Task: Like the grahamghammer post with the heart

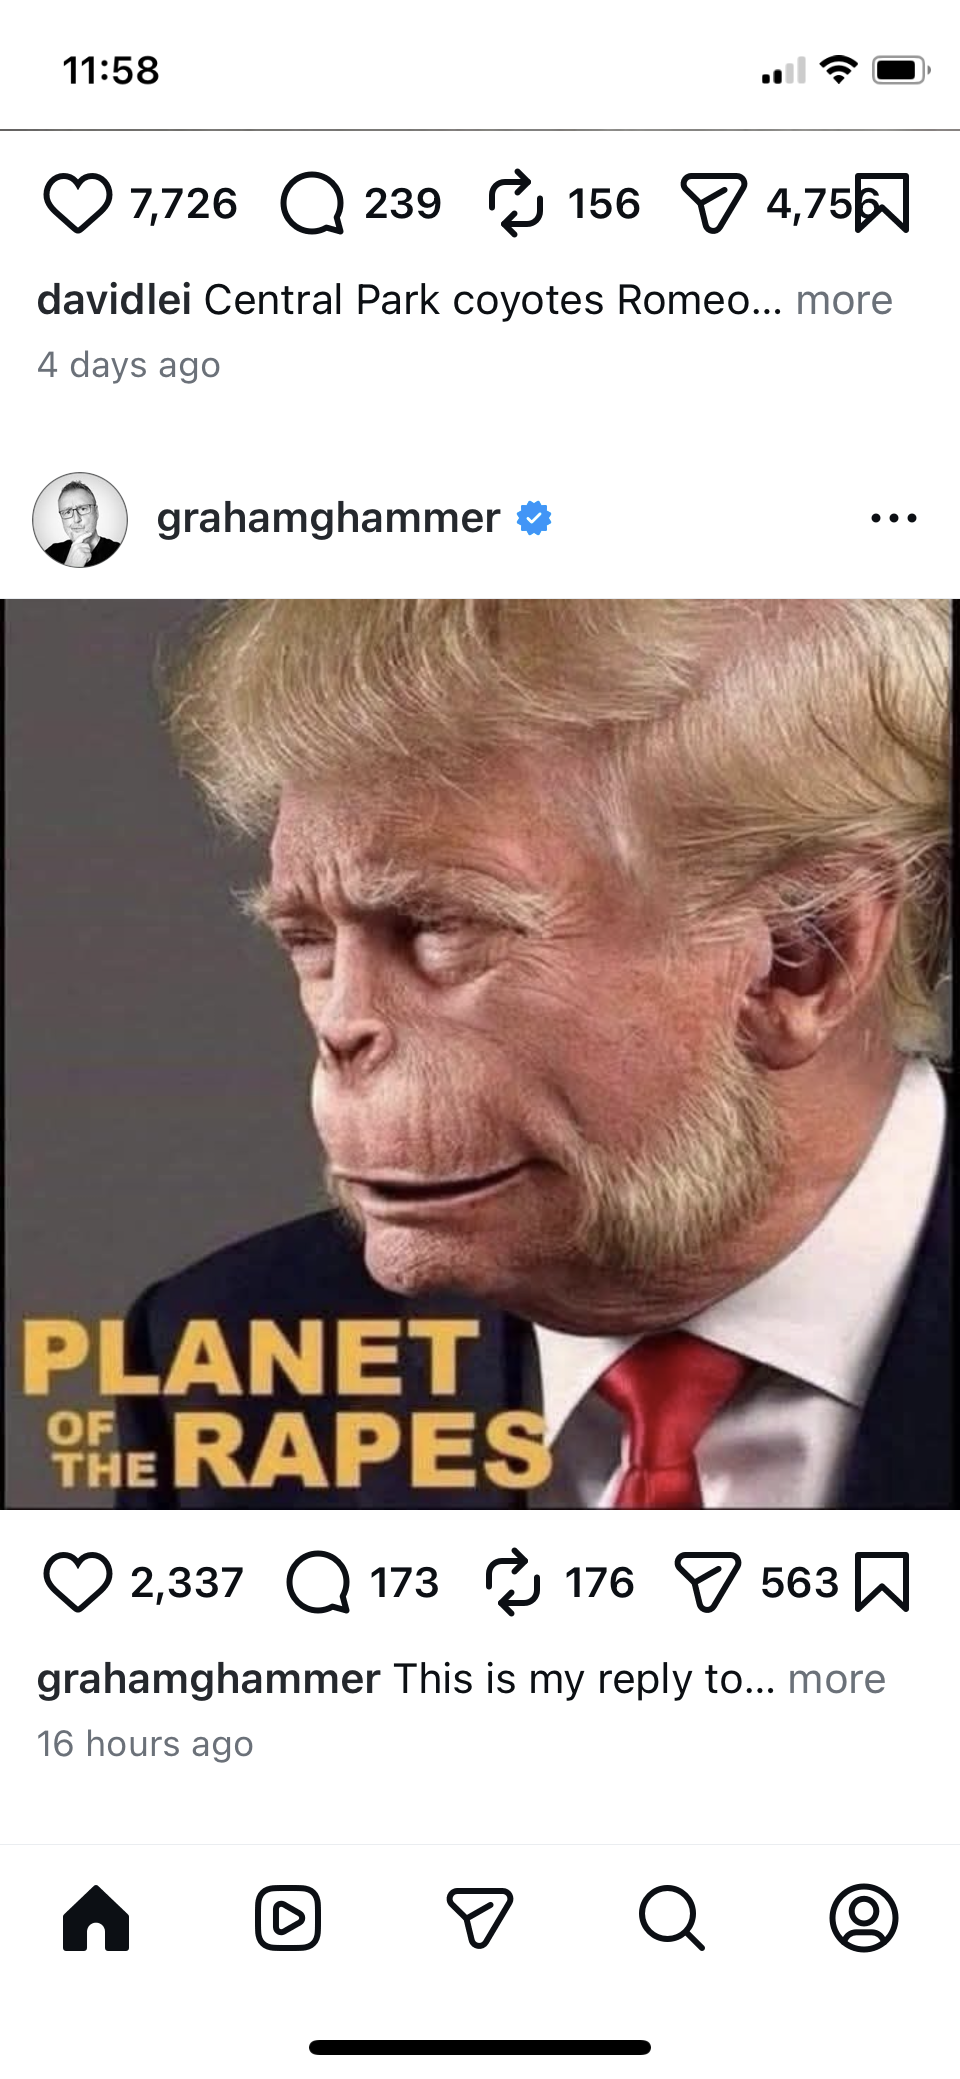Action: pyautogui.click(x=78, y=1582)
